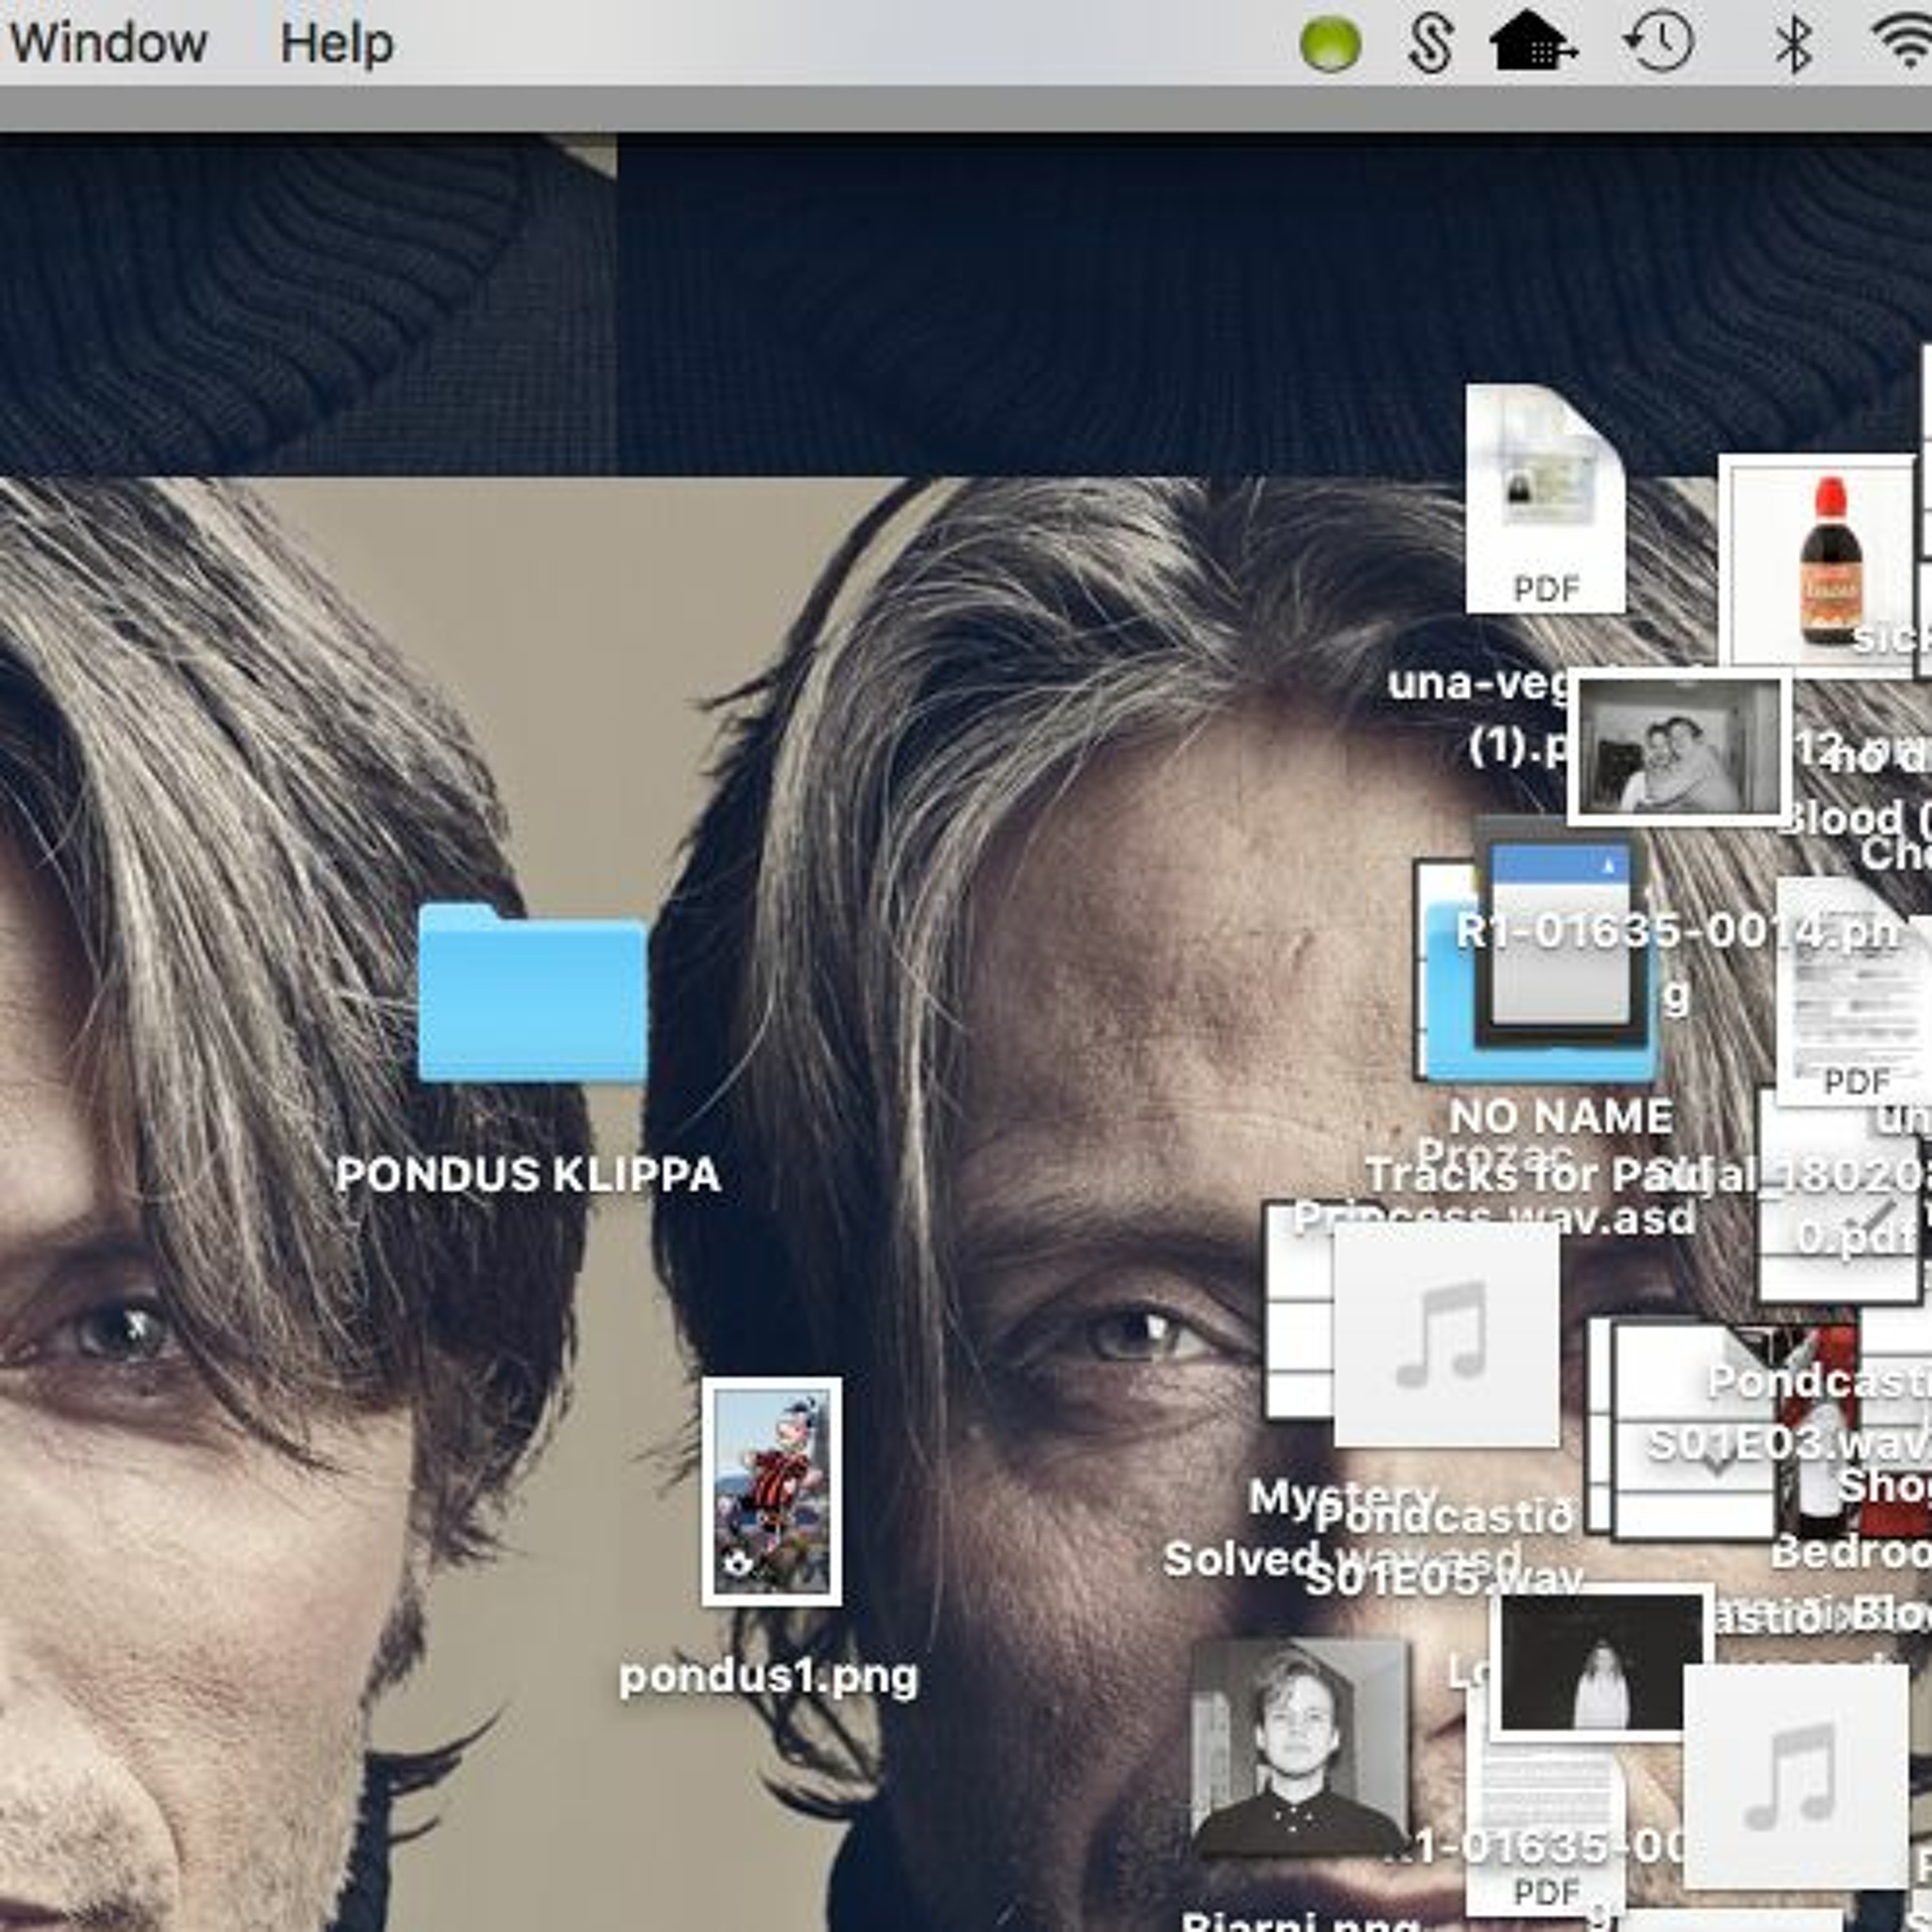The image size is (1932, 1932).
Task: Select the Bjarni.png portrait thumbnail
Action: [x=1300, y=1750]
